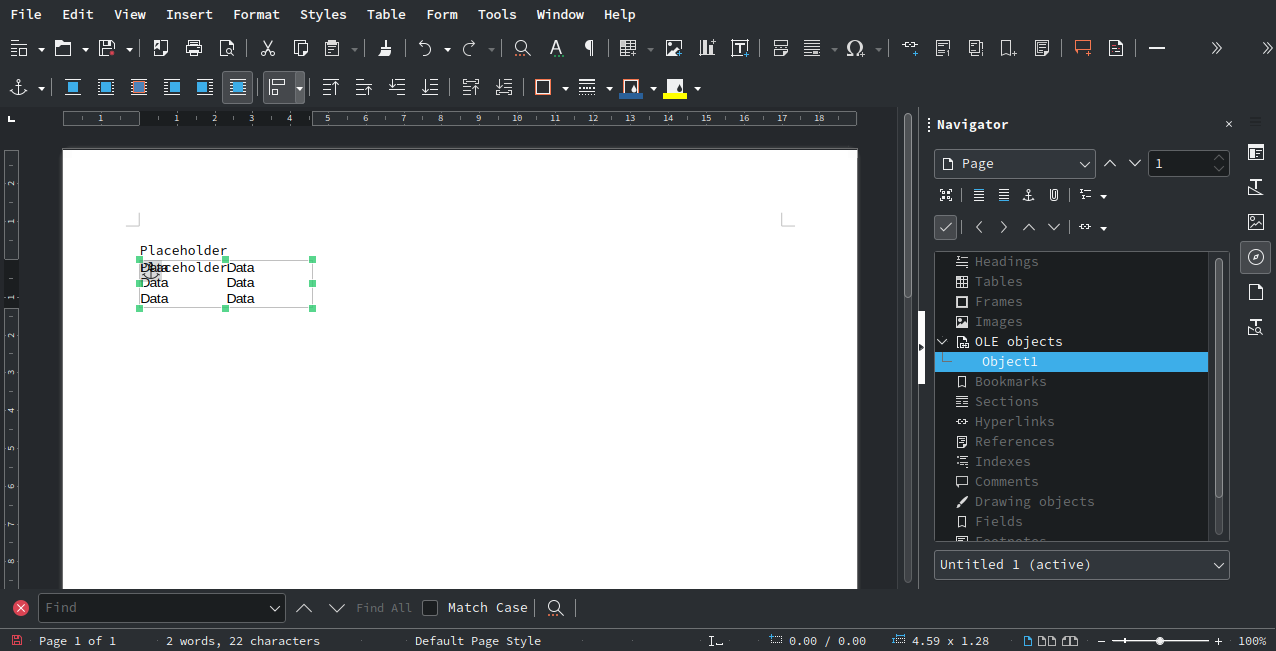Toggle Parallel wrap in the toolbar
The width and height of the screenshot is (1276, 651).
click(x=106, y=88)
